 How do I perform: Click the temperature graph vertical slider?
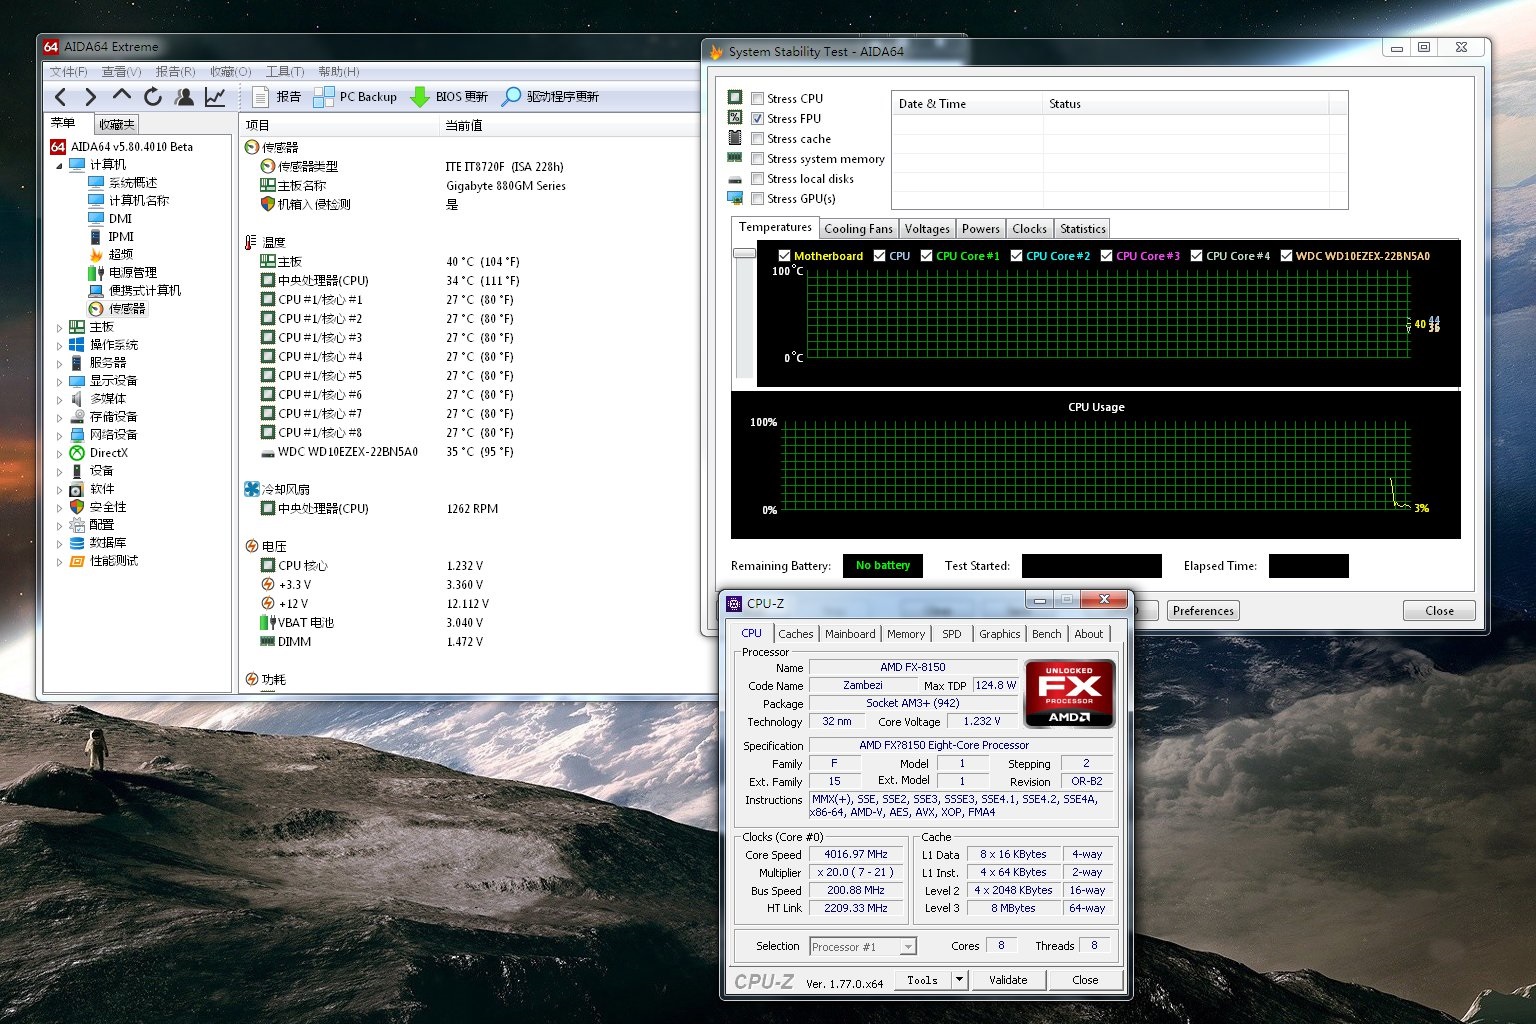click(744, 252)
